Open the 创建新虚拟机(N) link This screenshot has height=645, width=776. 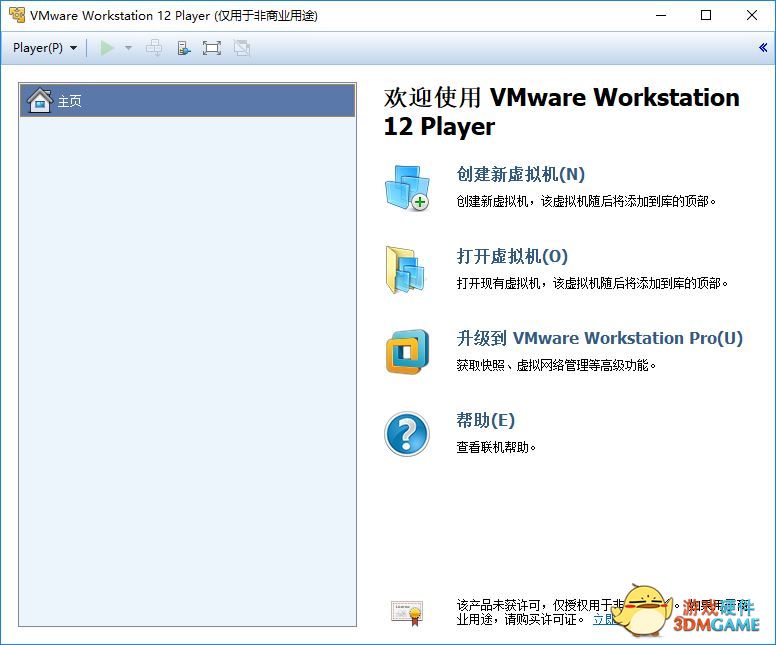point(521,174)
